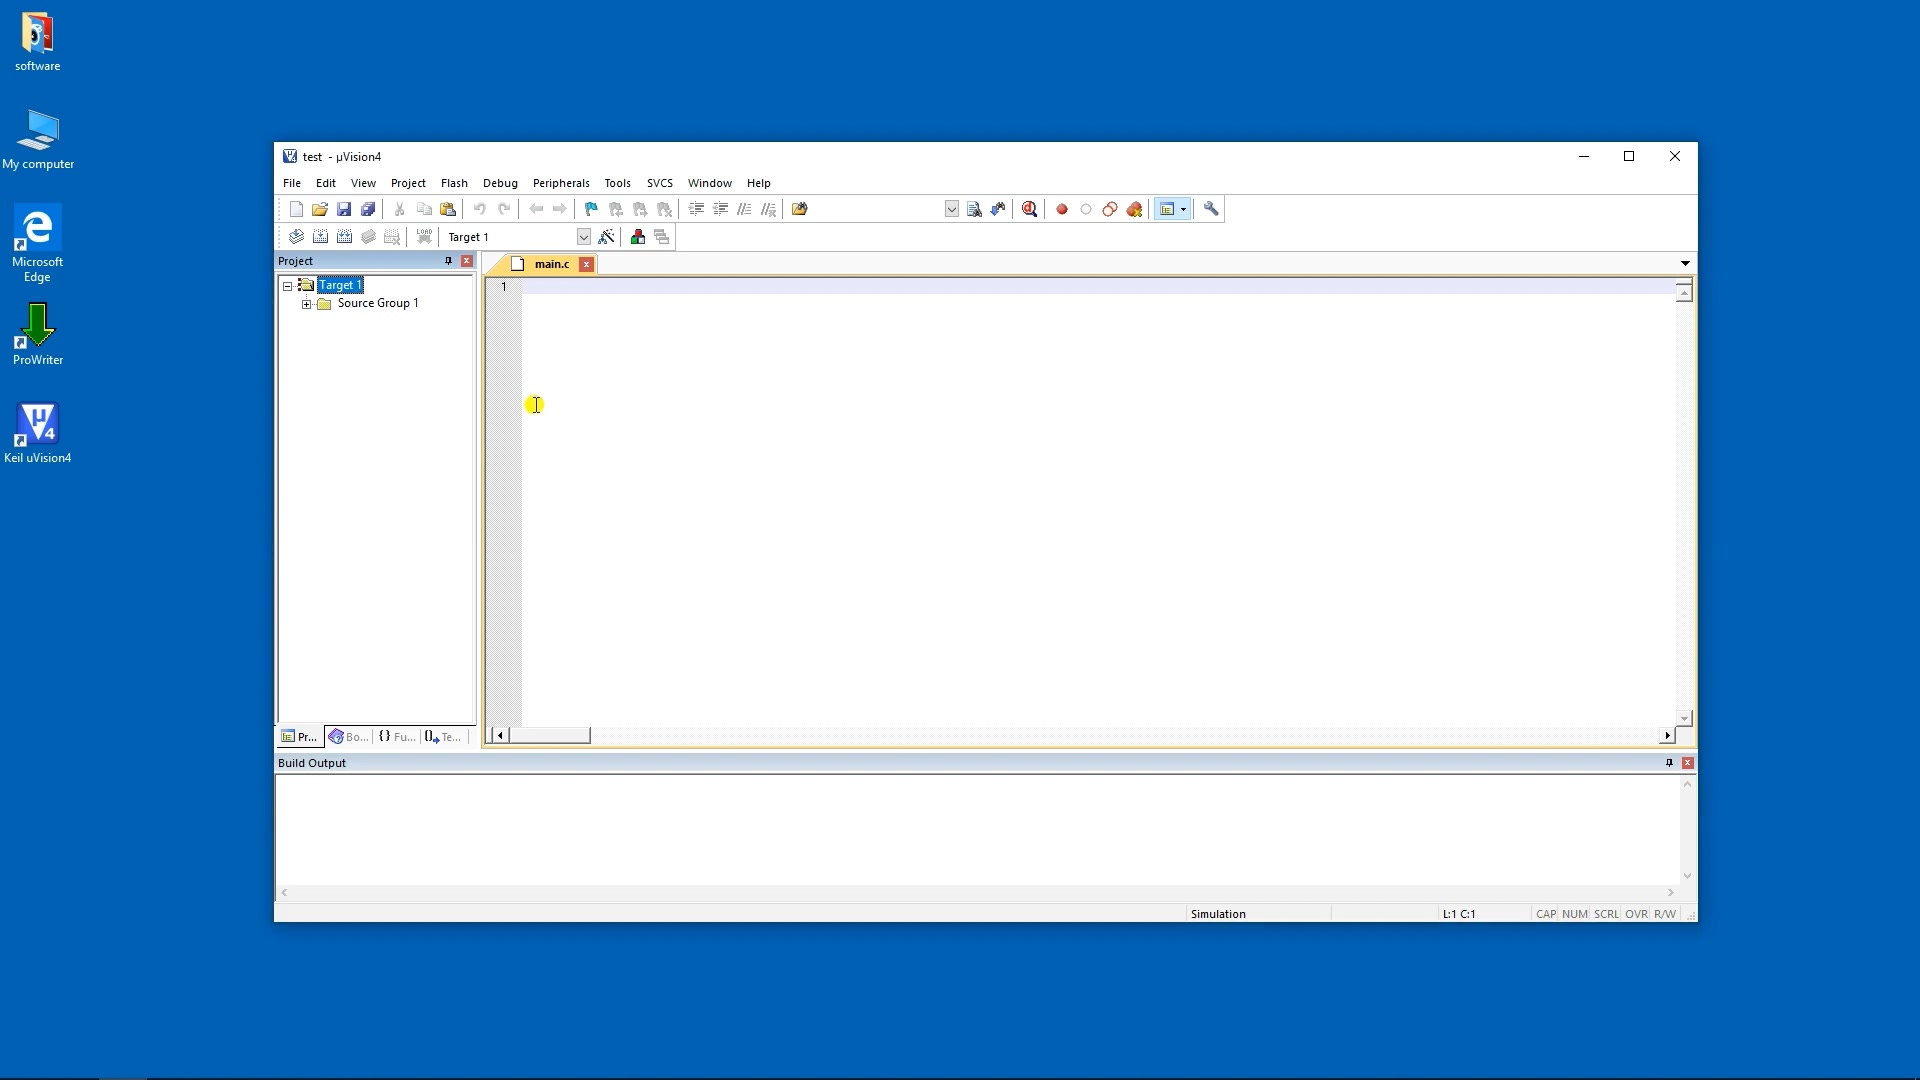Click the Batch Build icon

coord(368,237)
